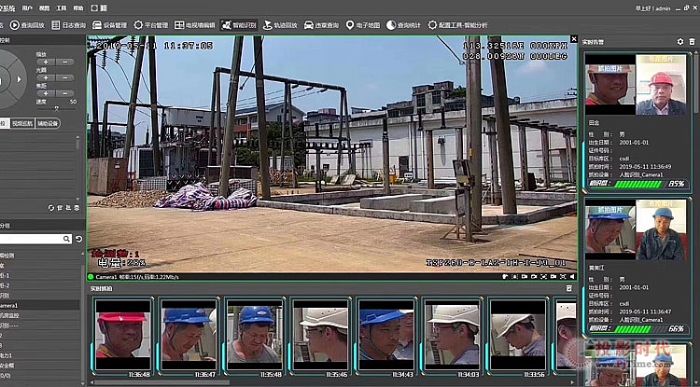Toggle fullscreen for the Camera1 video
Screen dimensions: 700x387
click(x=563, y=277)
